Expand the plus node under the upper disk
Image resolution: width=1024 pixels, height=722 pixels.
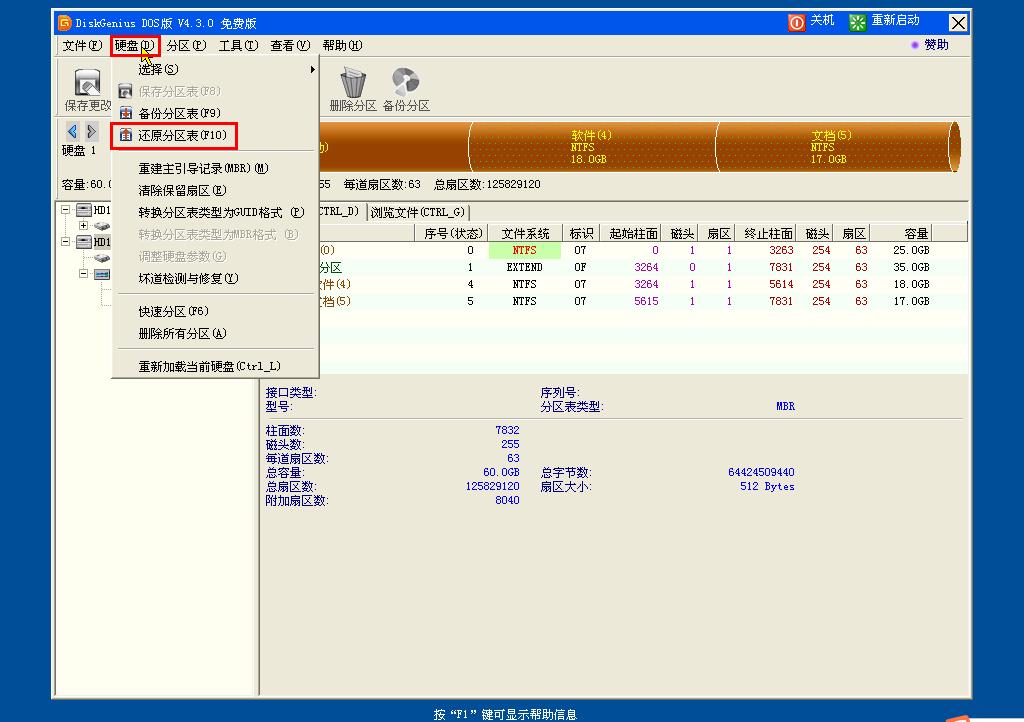[84, 225]
